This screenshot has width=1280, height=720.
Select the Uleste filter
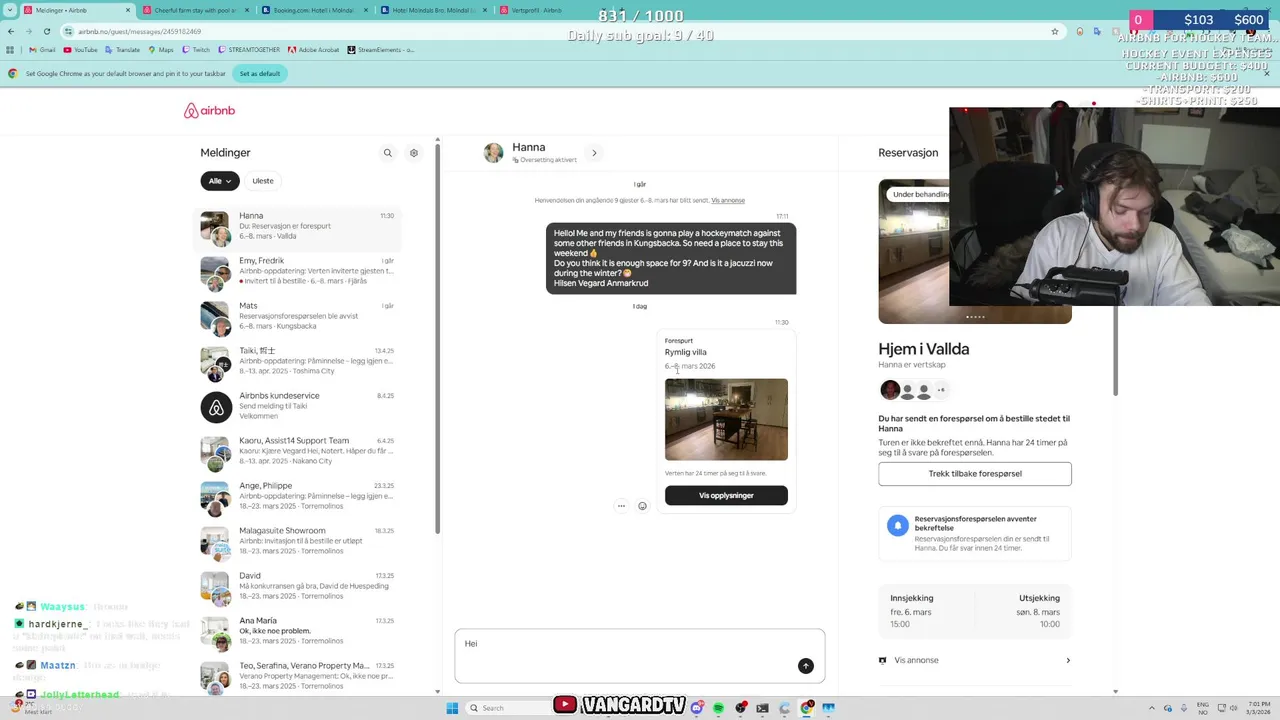pyautogui.click(x=263, y=181)
